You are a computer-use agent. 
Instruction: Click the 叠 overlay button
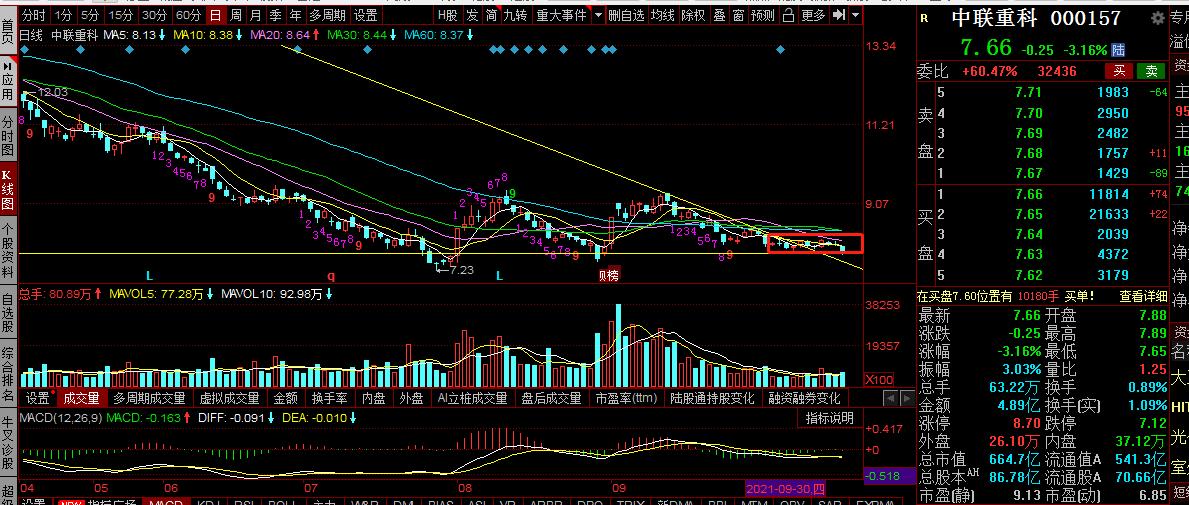[x=719, y=15]
